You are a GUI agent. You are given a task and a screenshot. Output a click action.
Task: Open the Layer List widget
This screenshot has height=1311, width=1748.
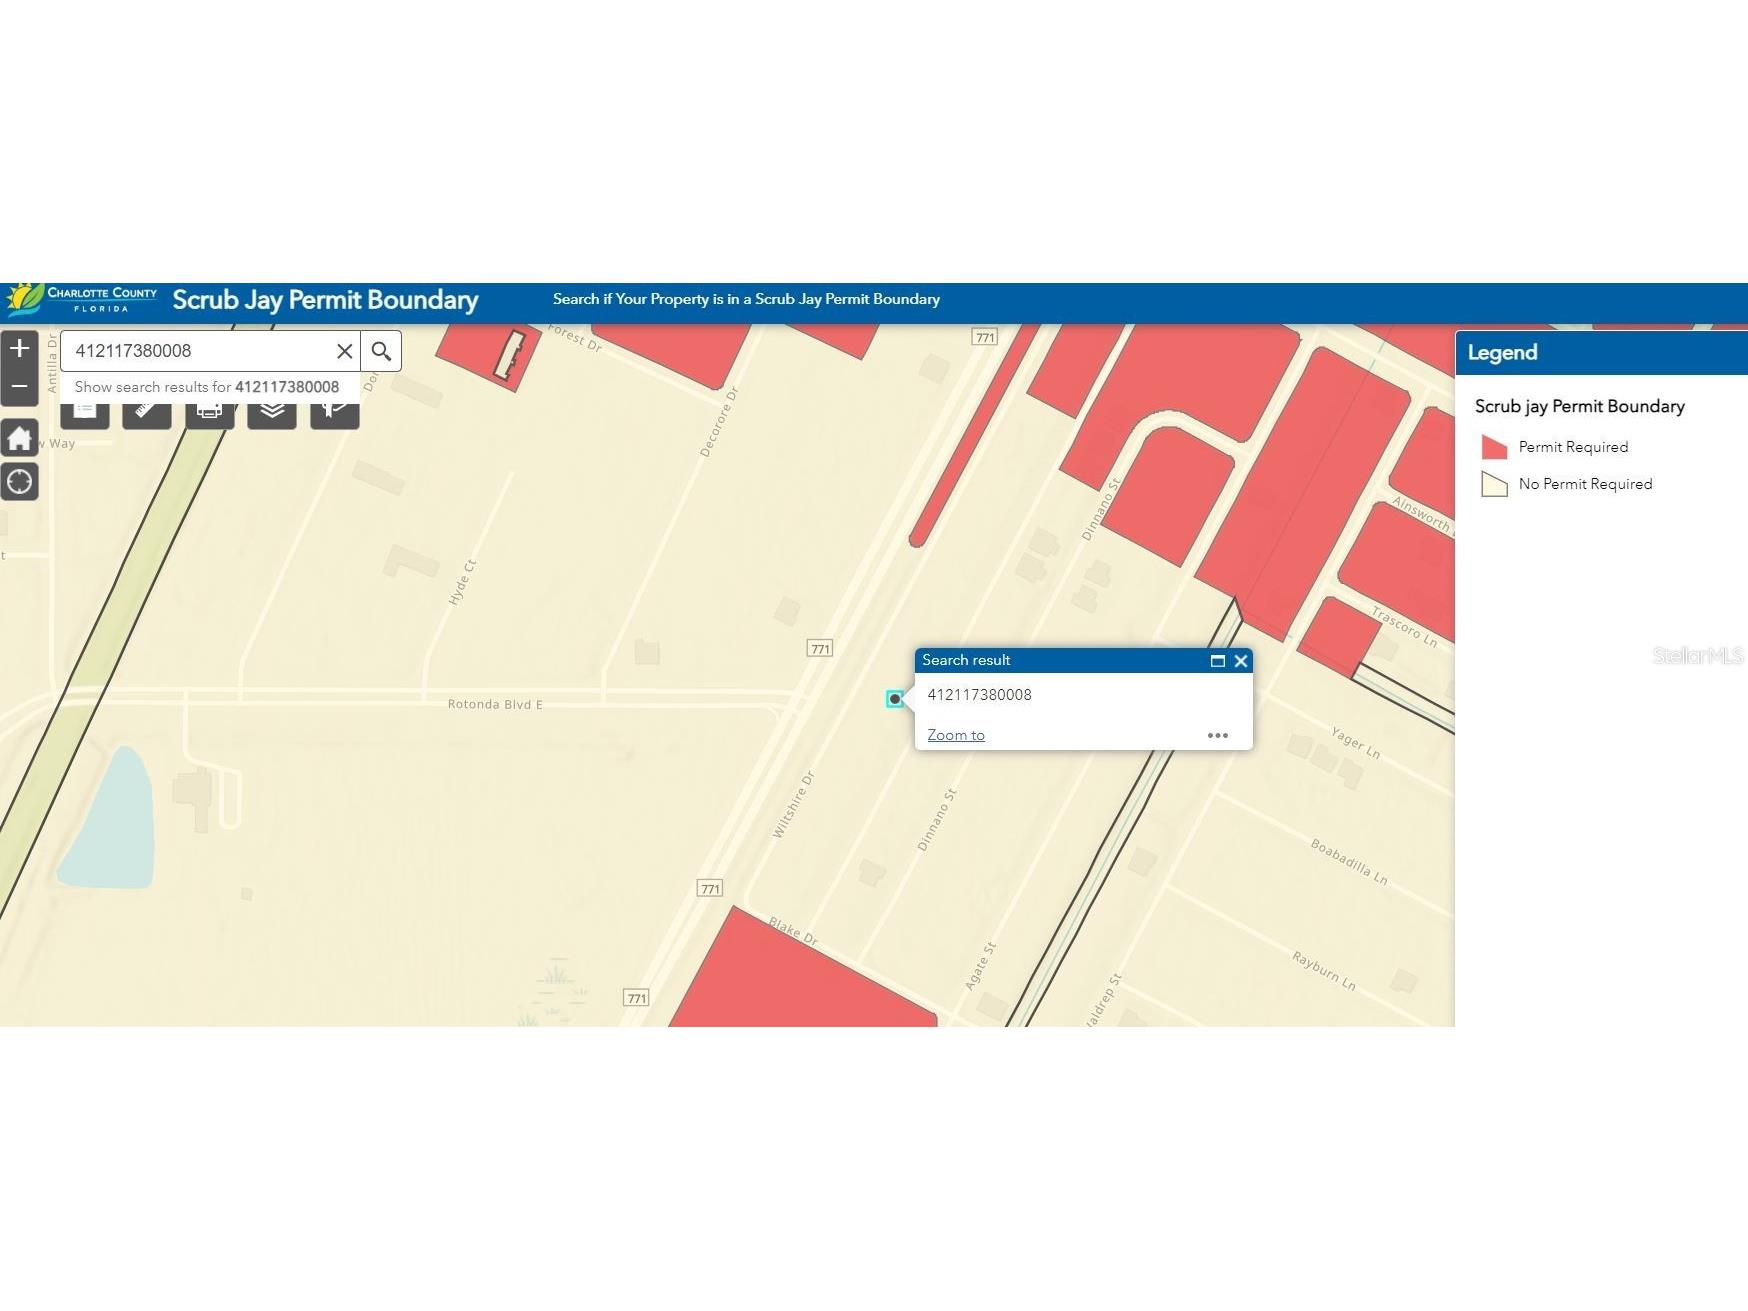[x=272, y=413]
